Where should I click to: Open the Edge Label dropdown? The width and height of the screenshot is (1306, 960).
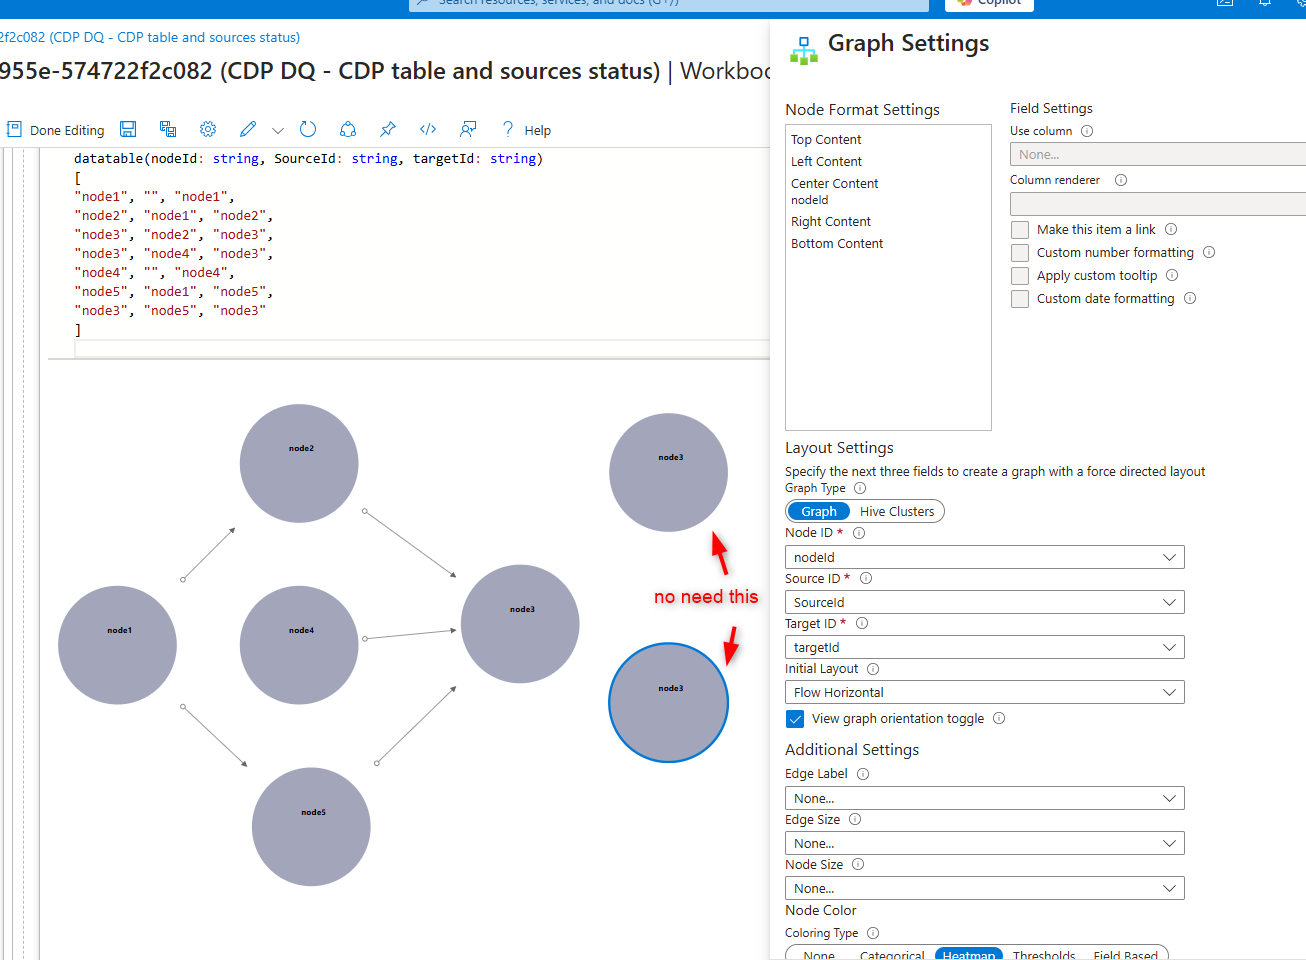pyautogui.click(x=985, y=798)
